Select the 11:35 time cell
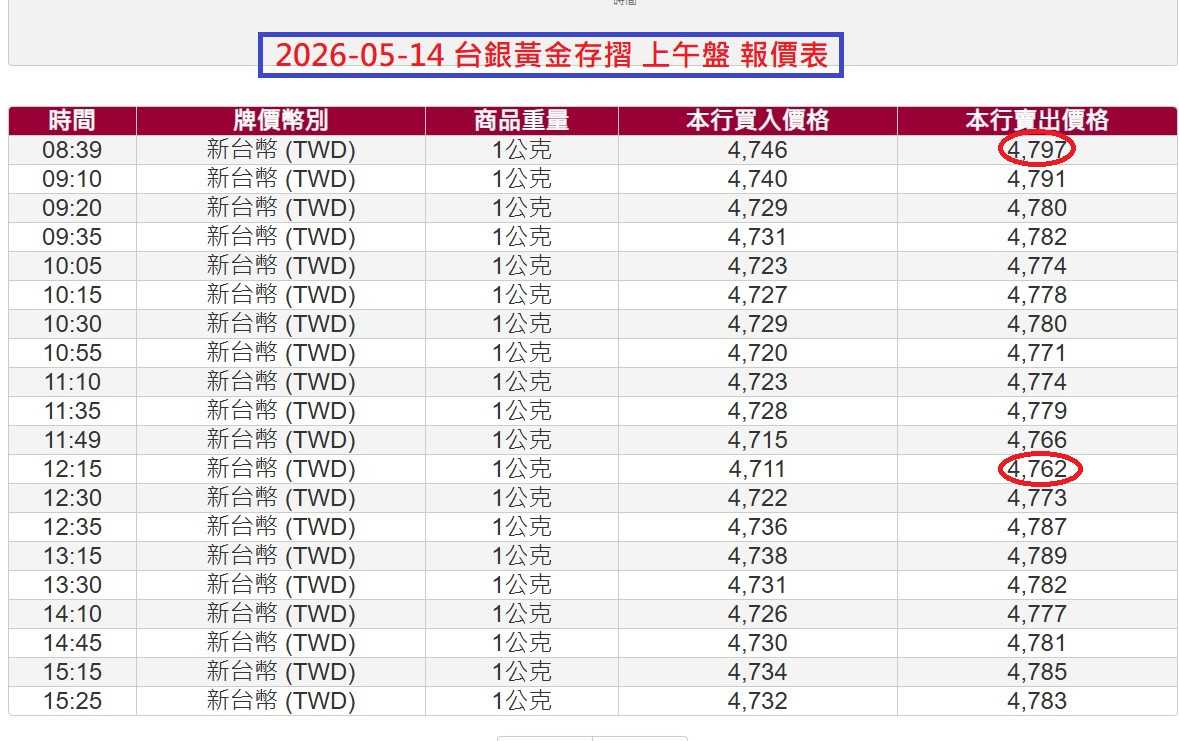 click(72, 411)
